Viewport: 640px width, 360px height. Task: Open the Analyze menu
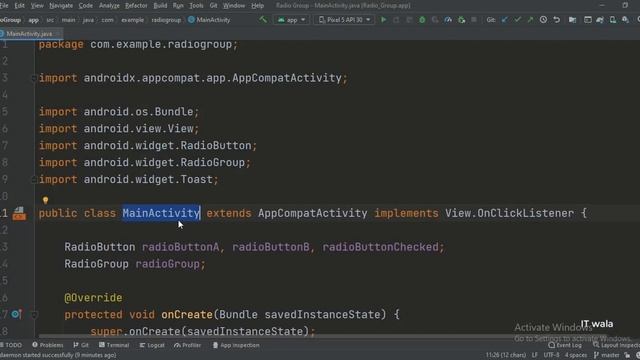coord(109,6)
